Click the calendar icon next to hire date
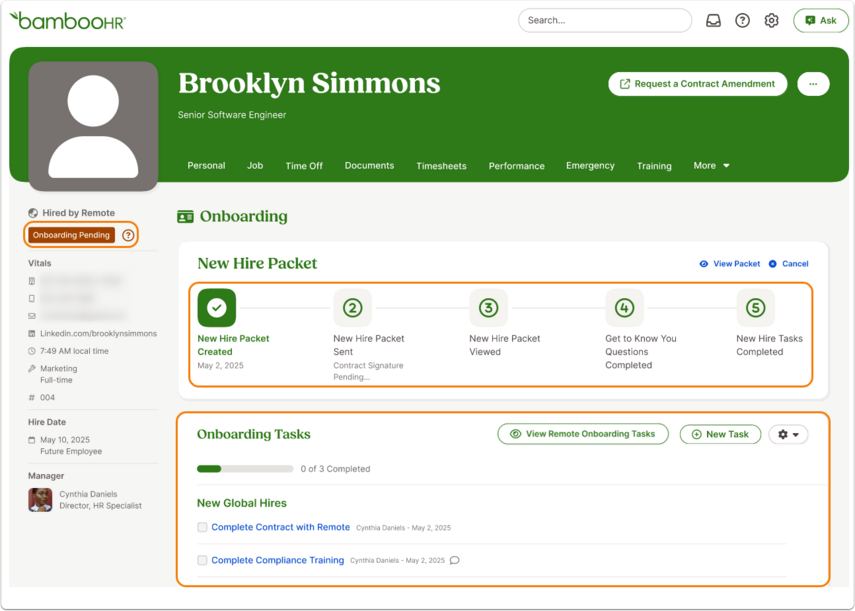 [x=32, y=440]
